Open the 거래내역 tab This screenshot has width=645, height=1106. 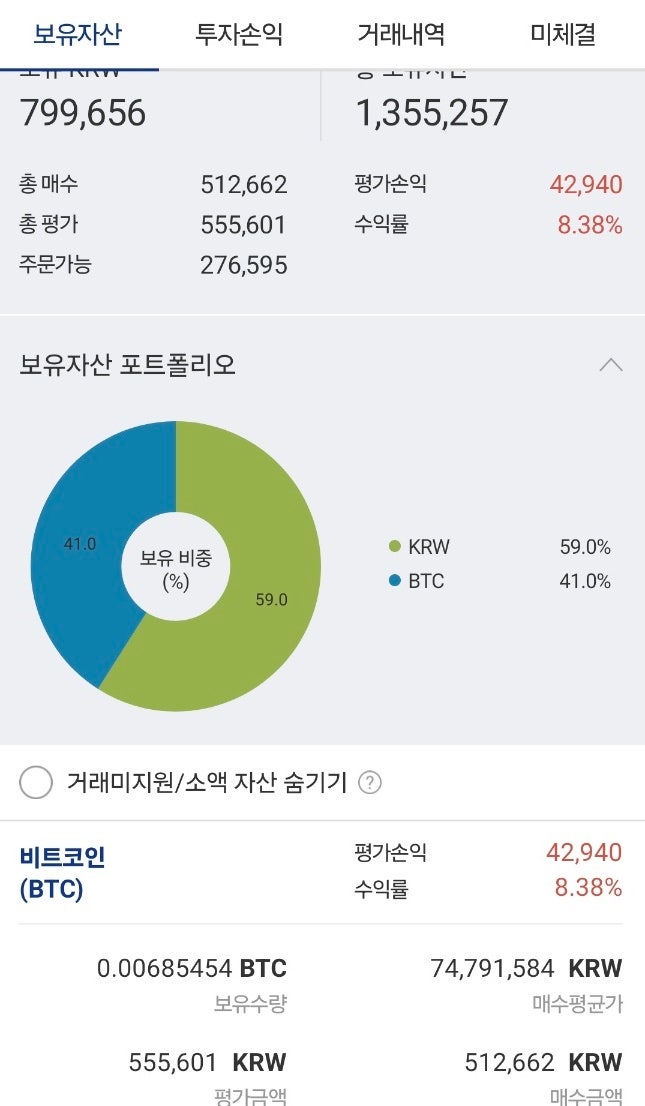point(401,35)
